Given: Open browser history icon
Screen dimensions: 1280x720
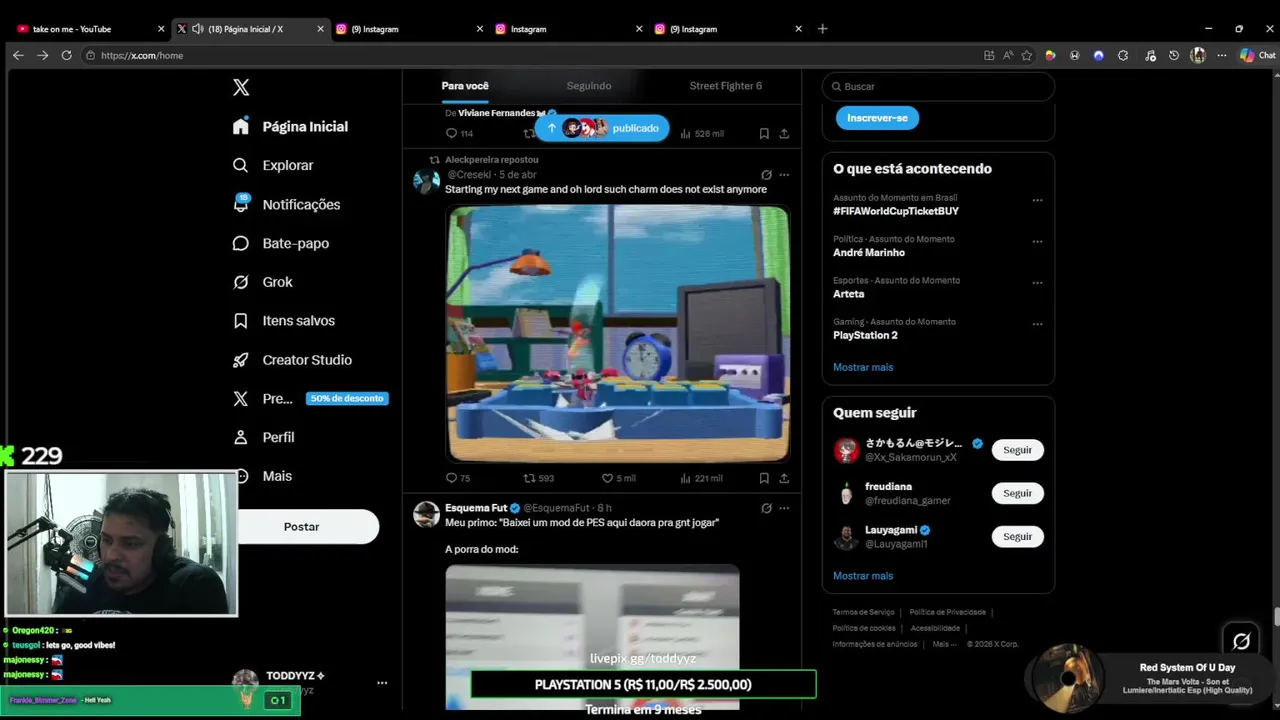Looking at the screenshot, I should coord(1173,55).
